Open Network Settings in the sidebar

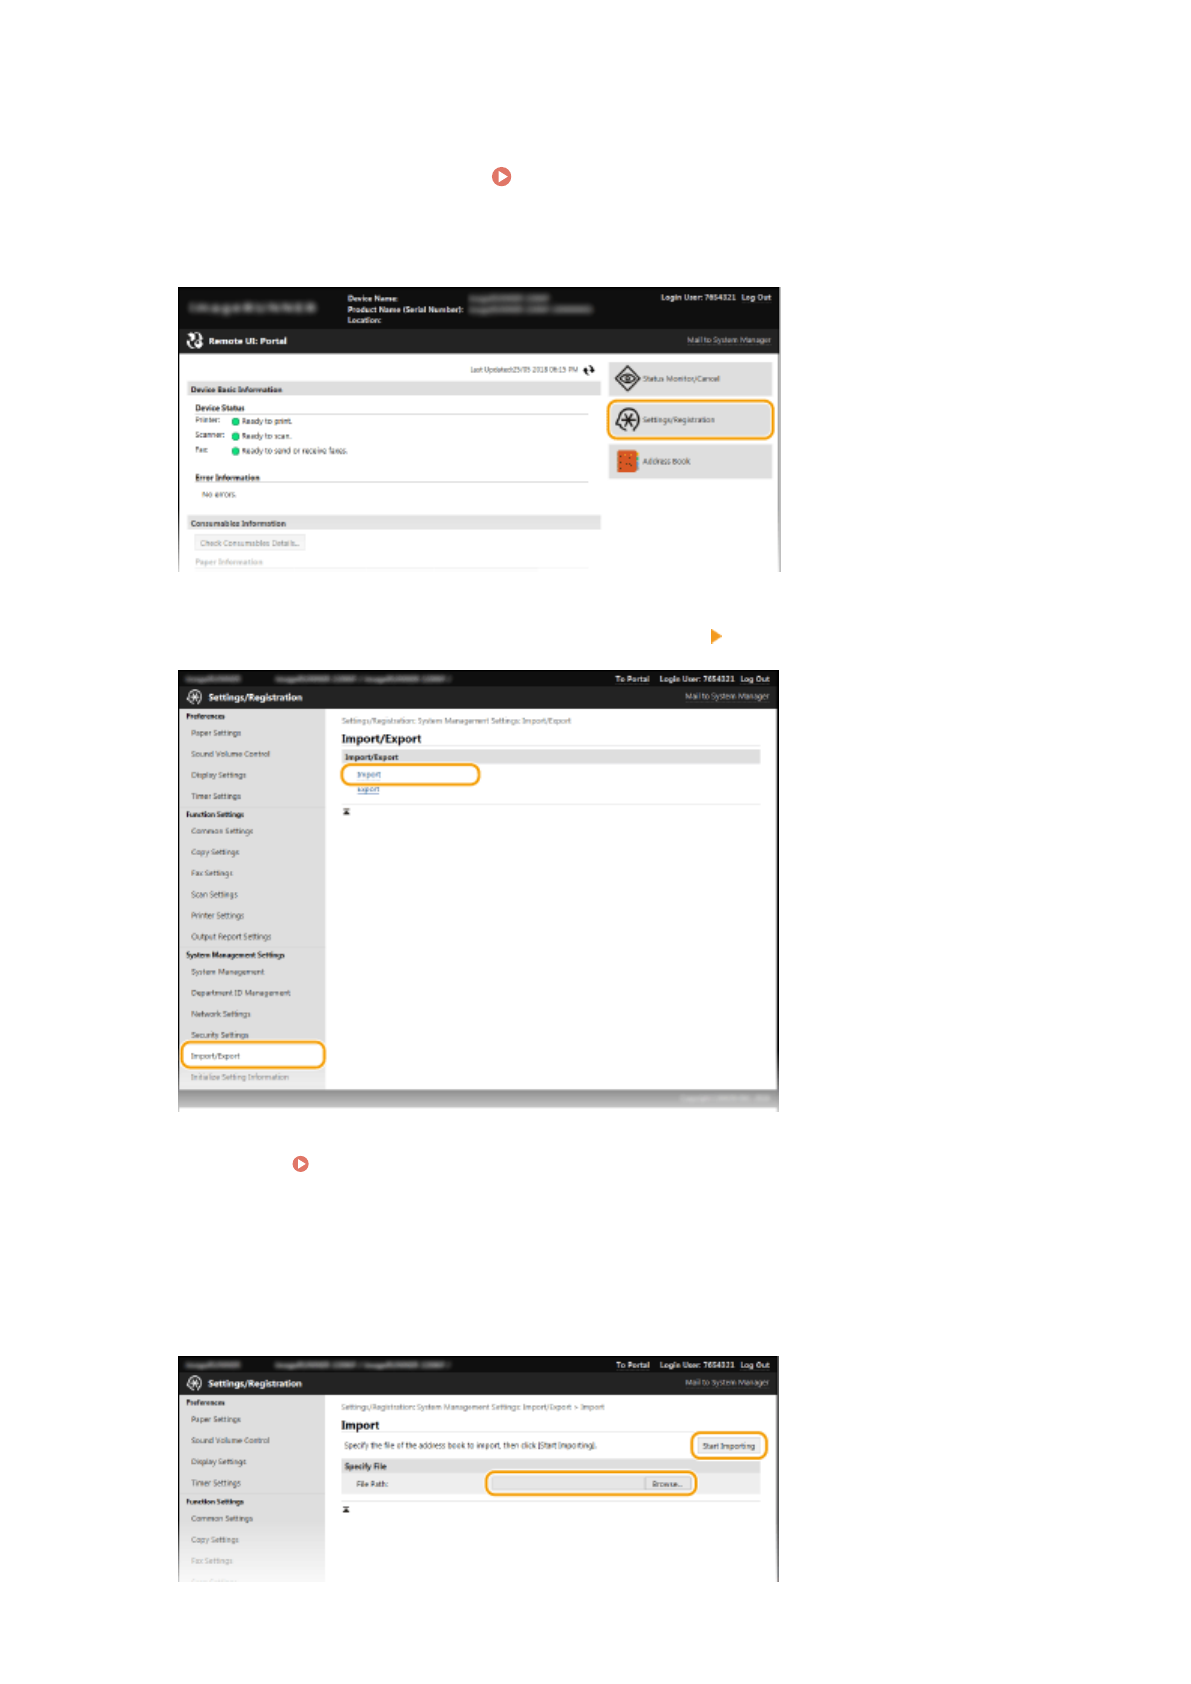220,1014
